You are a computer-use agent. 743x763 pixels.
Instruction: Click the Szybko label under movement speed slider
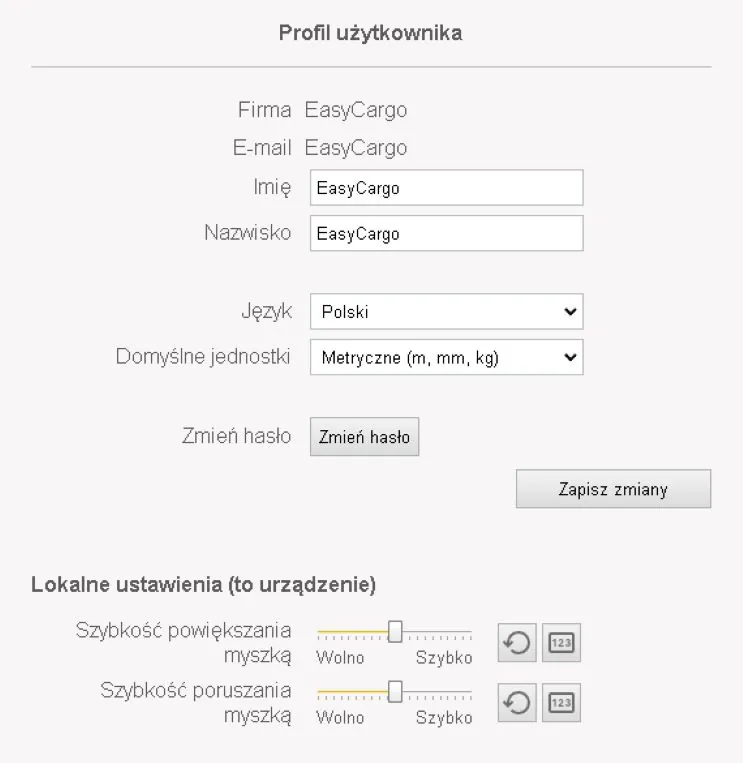pyautogui.click(x=444, y=718)
